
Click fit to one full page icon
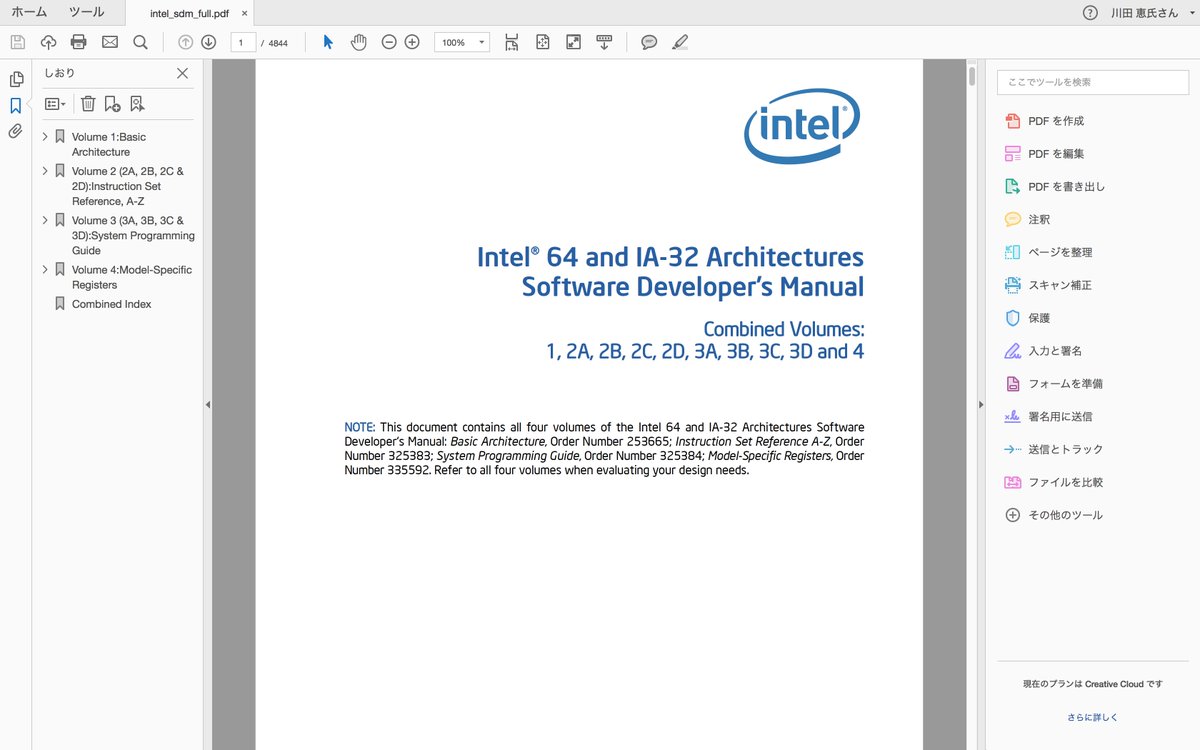pyautogui.click(x=543, y=42)
